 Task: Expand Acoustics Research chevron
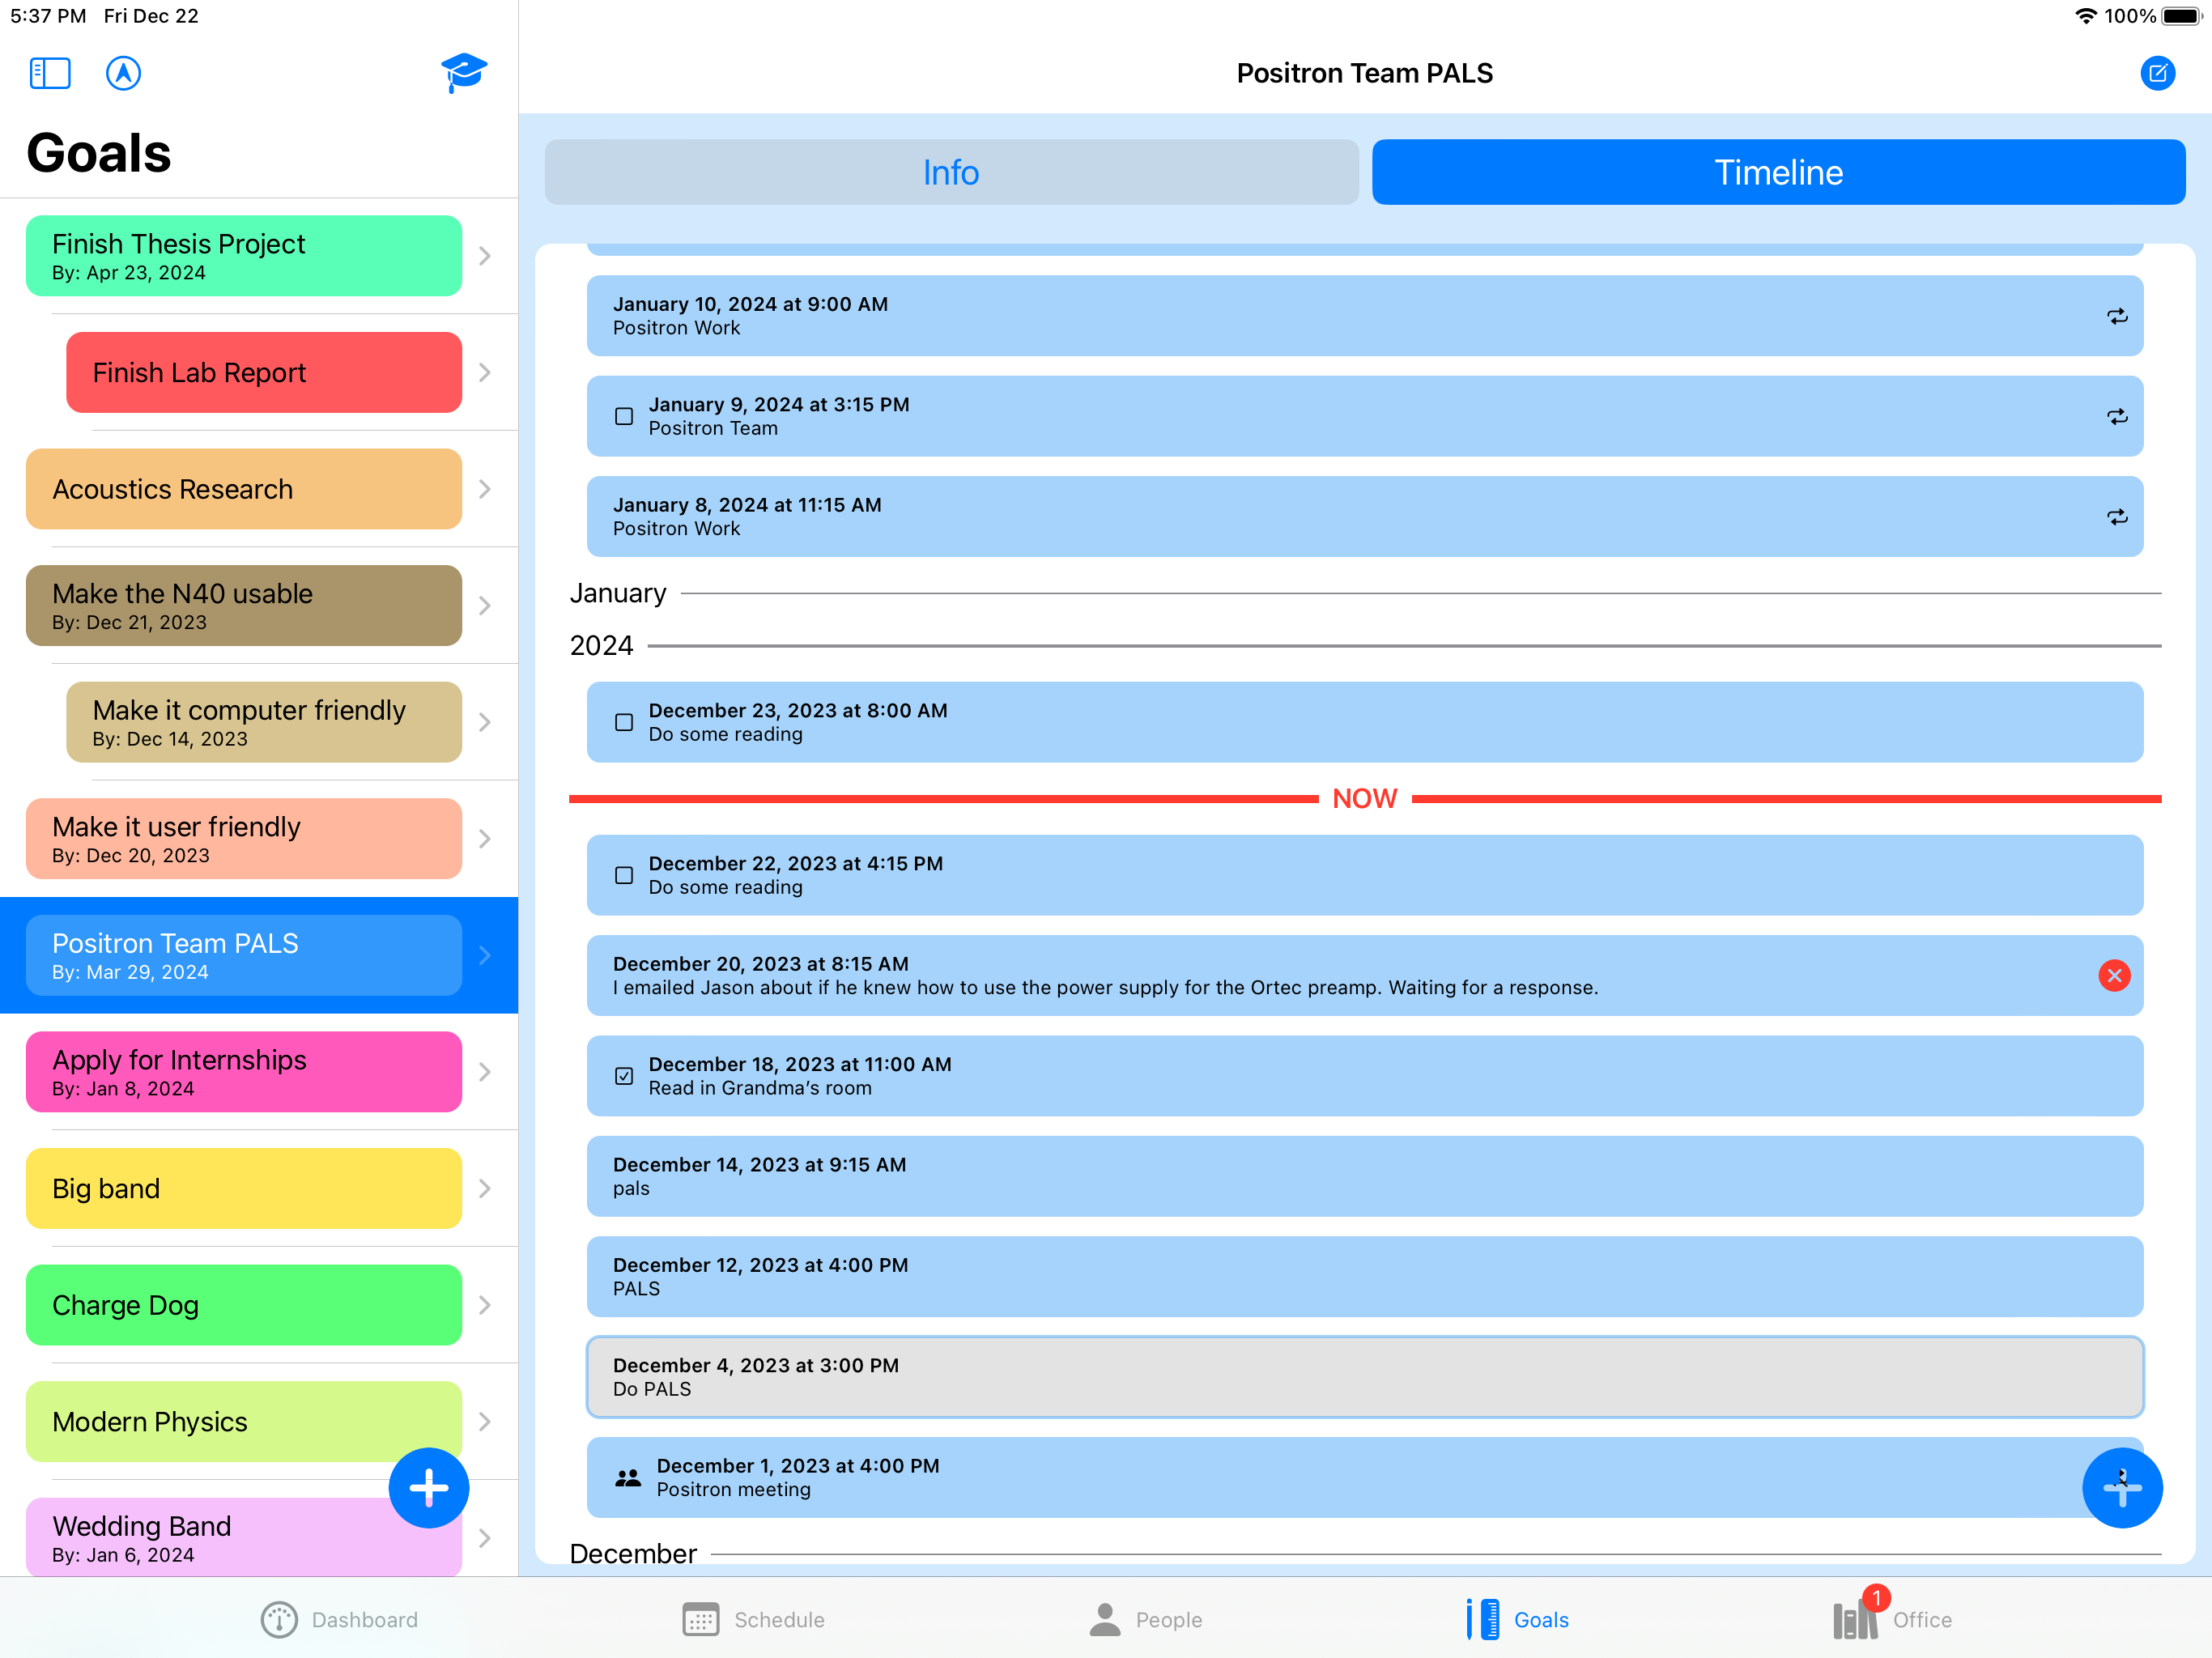485,489
